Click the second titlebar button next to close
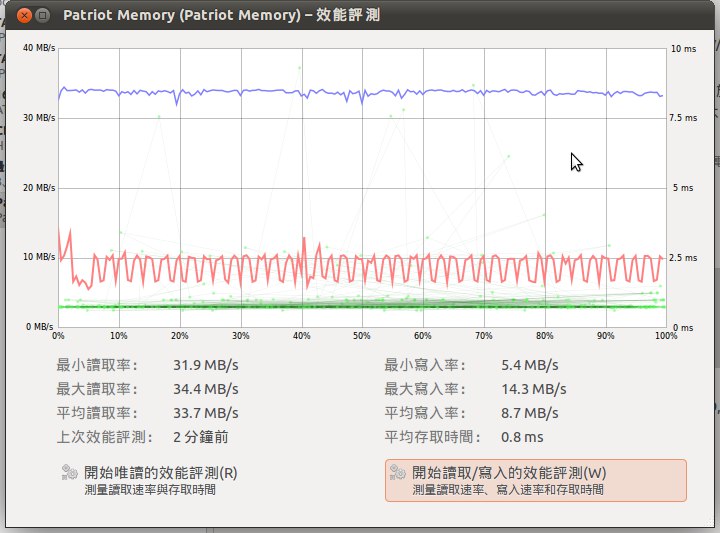Screen dimensions: 720x533 (43, 16)
